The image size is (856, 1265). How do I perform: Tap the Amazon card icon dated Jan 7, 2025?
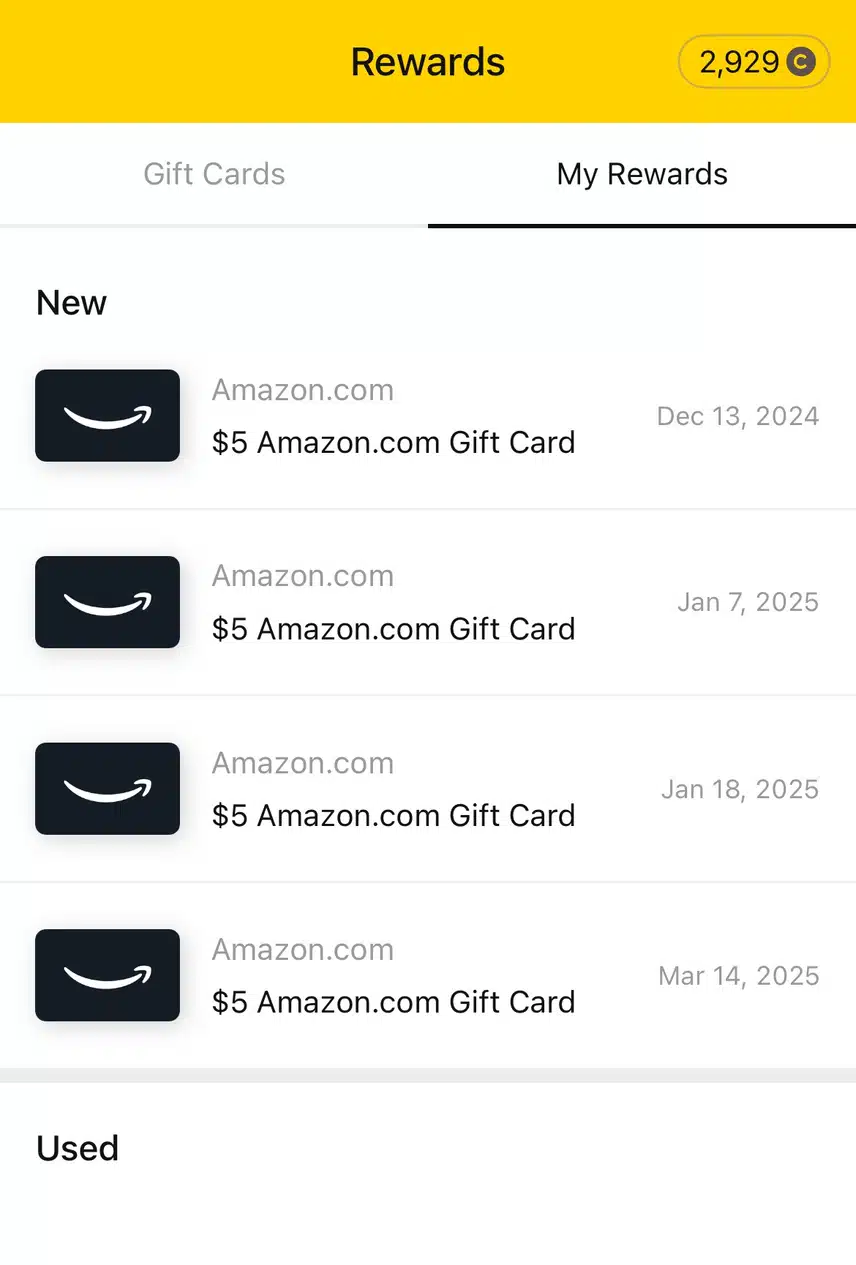pos(107,602)
